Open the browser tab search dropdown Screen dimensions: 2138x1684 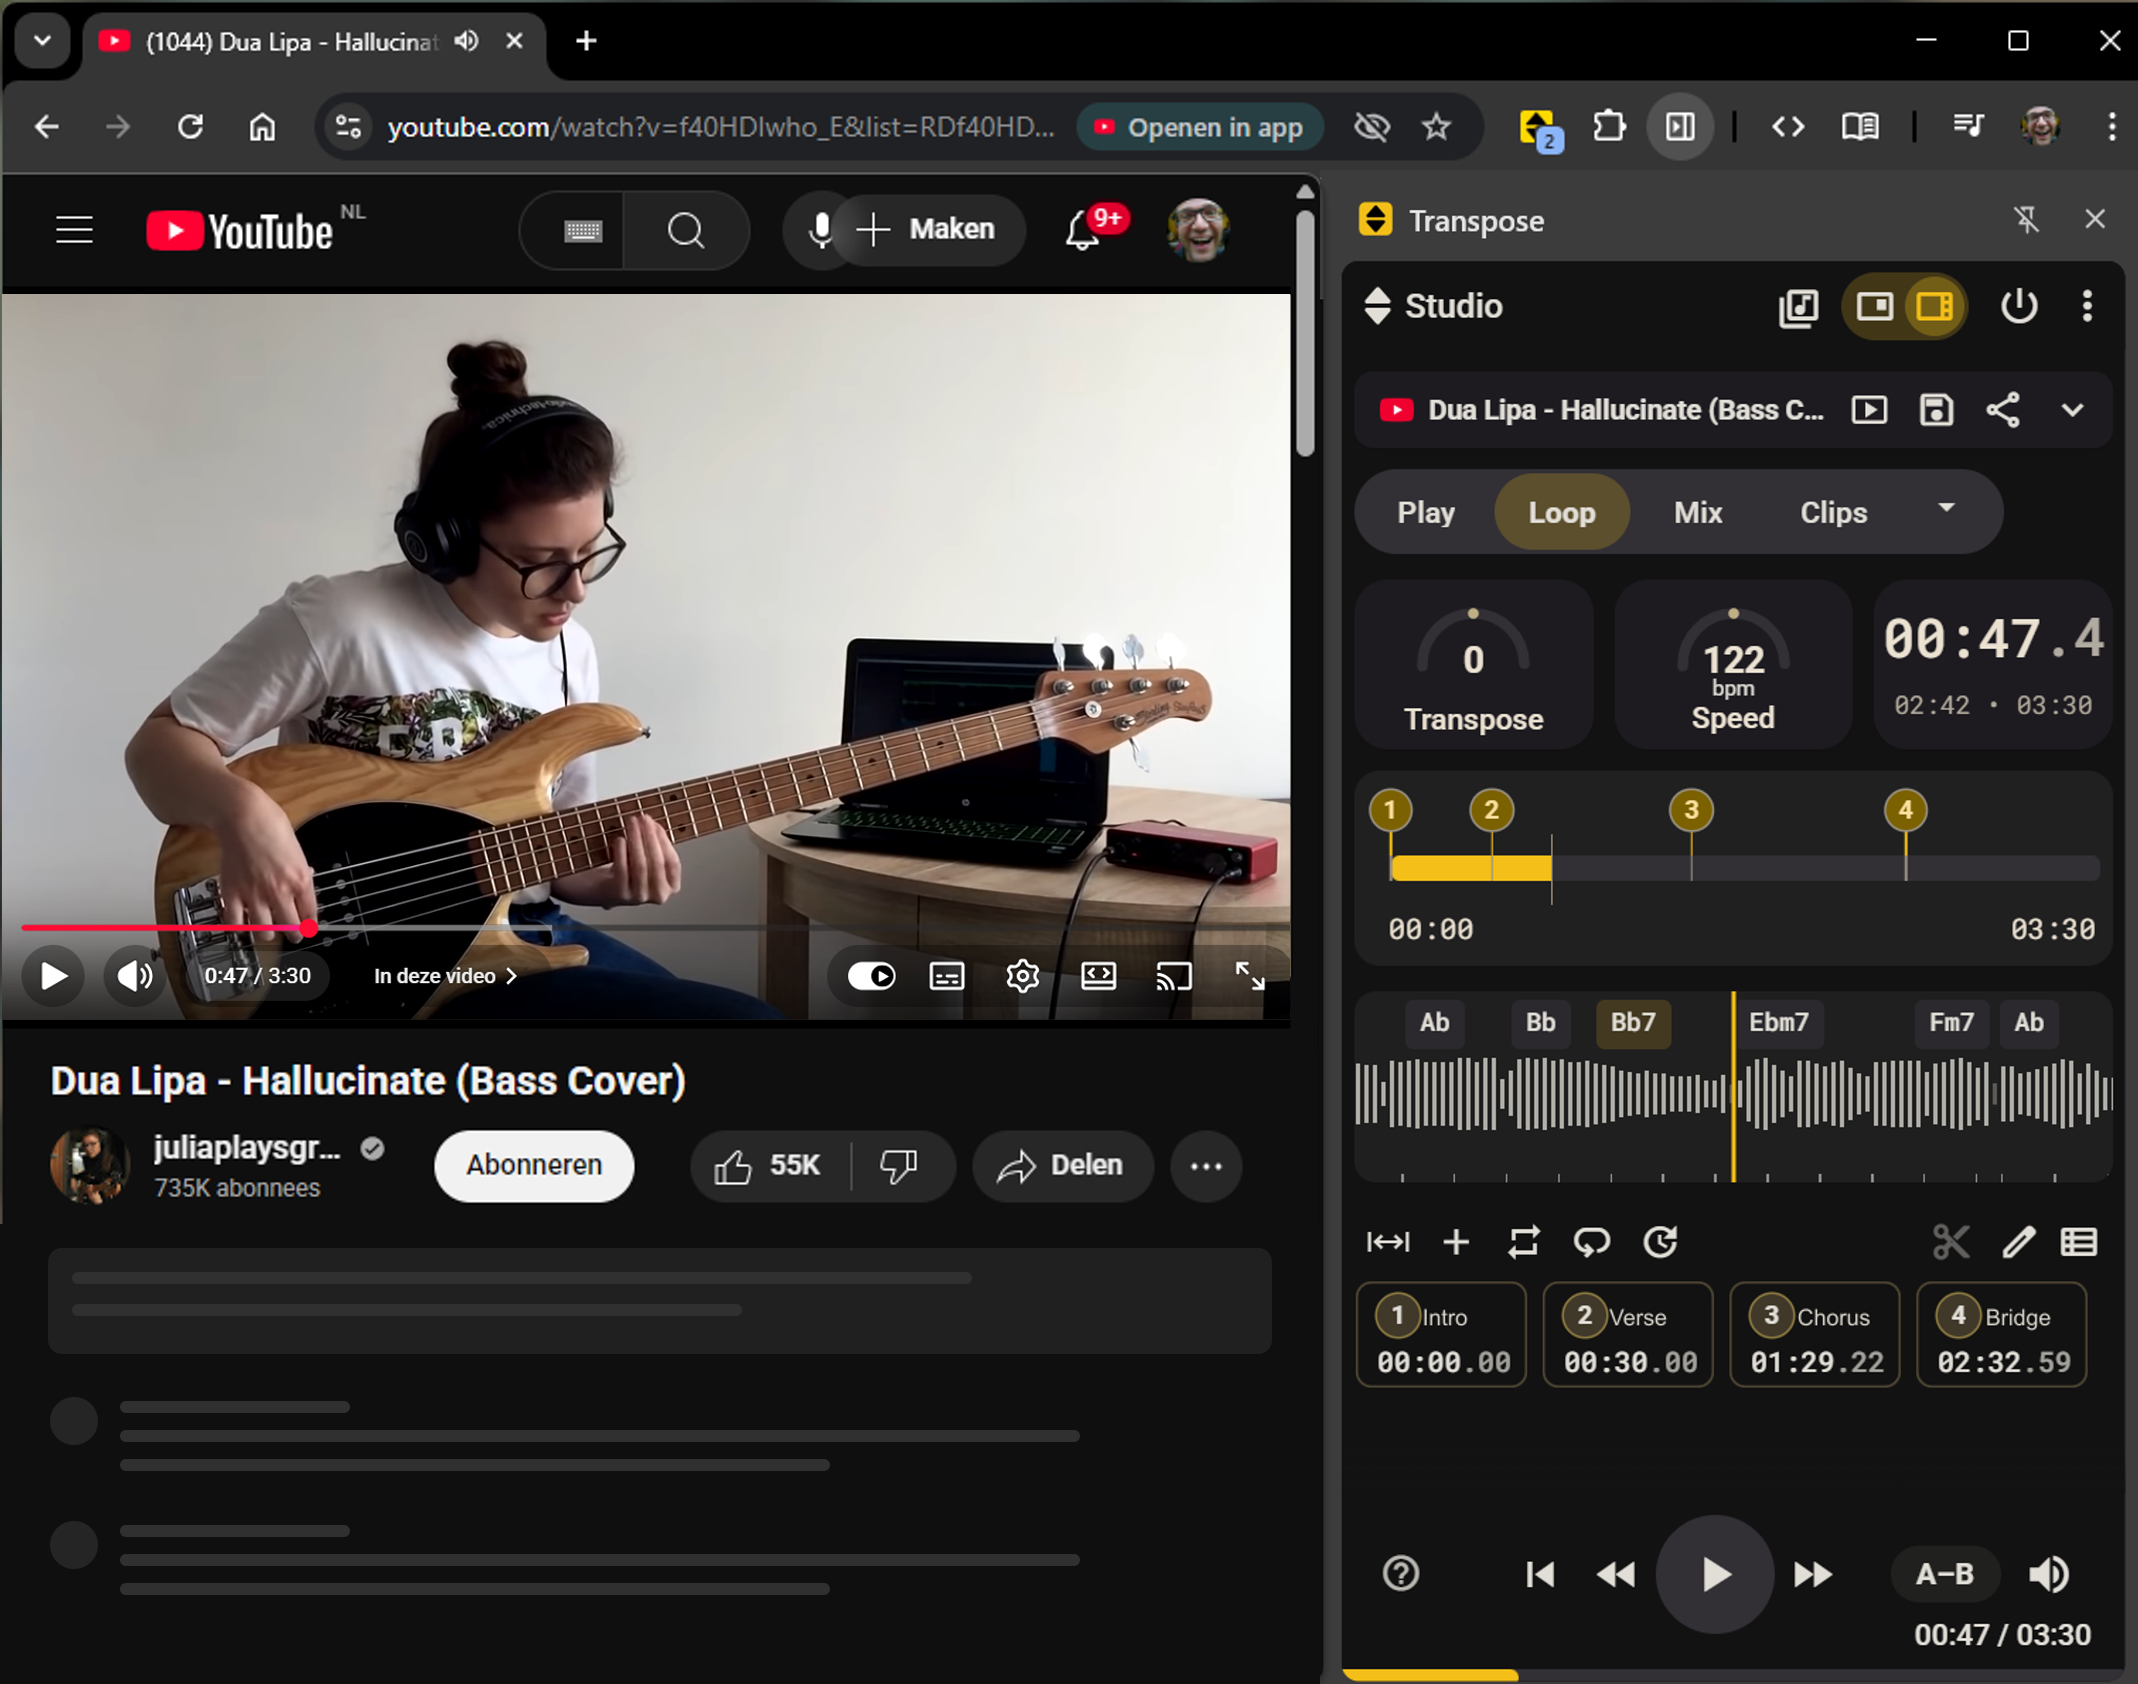(x=42, y=41)
